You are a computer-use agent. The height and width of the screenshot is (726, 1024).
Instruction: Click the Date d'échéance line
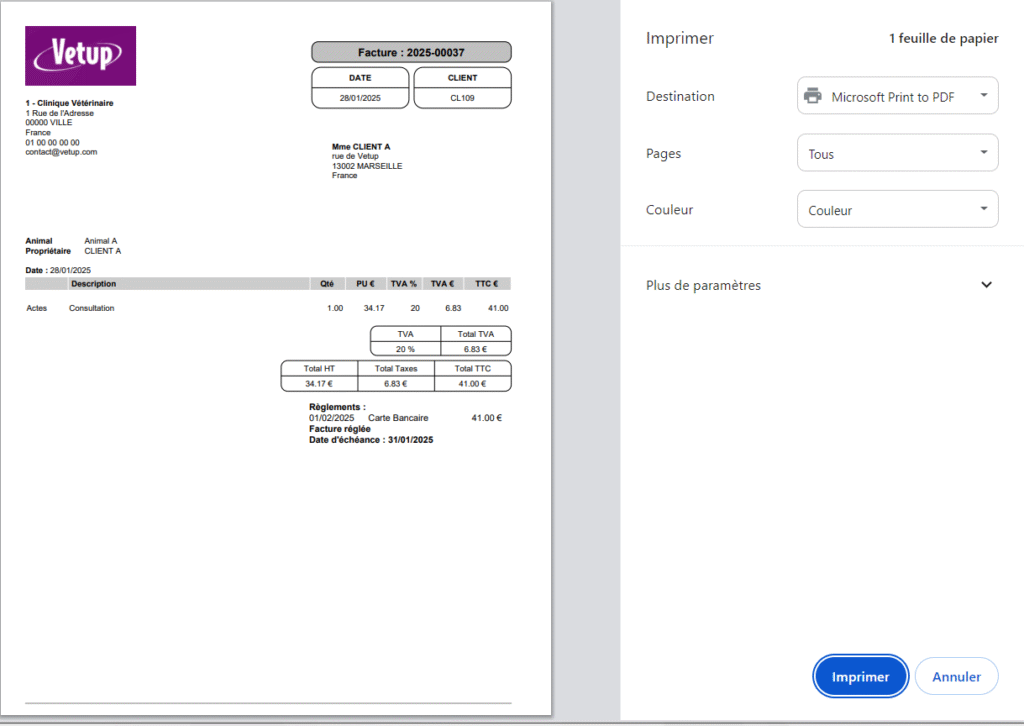(x=371, y=440)
